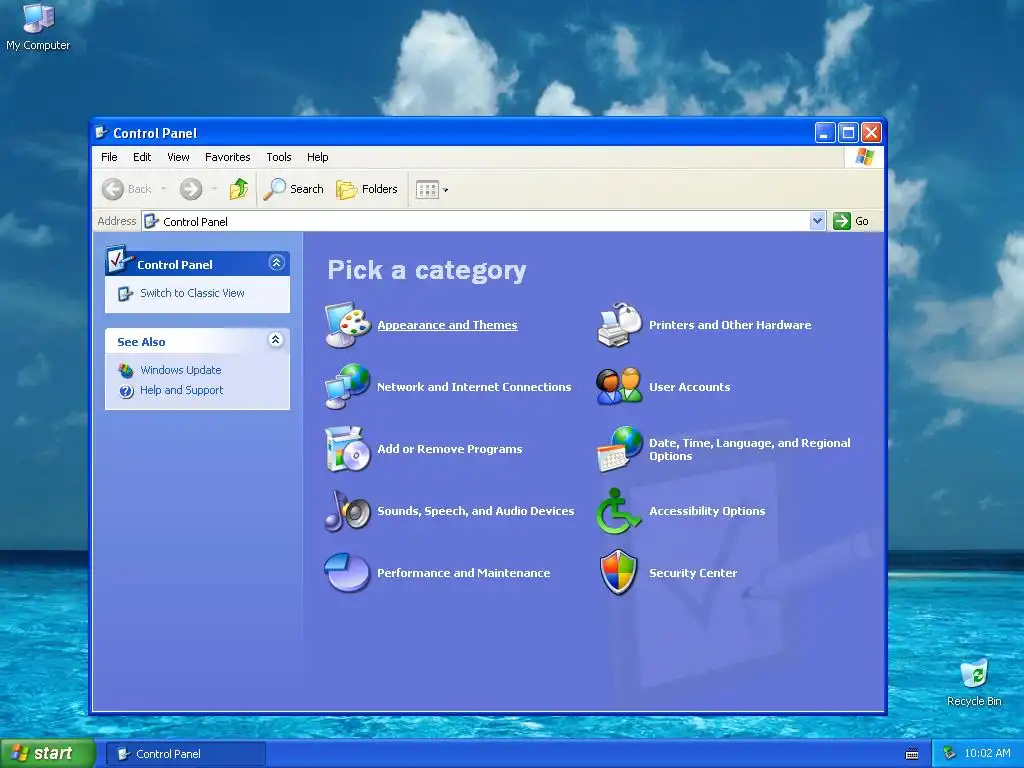Image resolution: width=1024 pixels, height=768 pixels.
Task: Open the Add or Remove Programs CD icon
Action: [347, 449]
